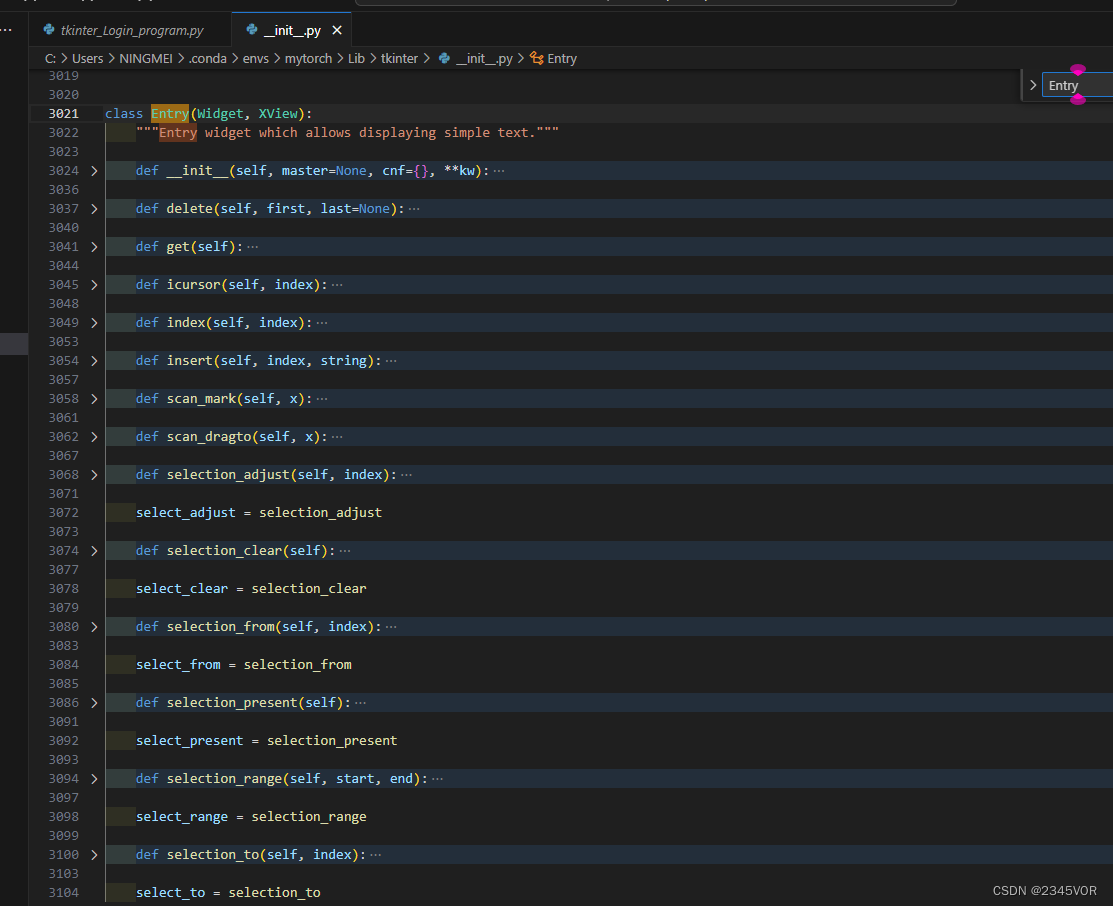
Task: Click fold ellipsis after delete signature
Action: pyautogui.click(x=415, y=209)
